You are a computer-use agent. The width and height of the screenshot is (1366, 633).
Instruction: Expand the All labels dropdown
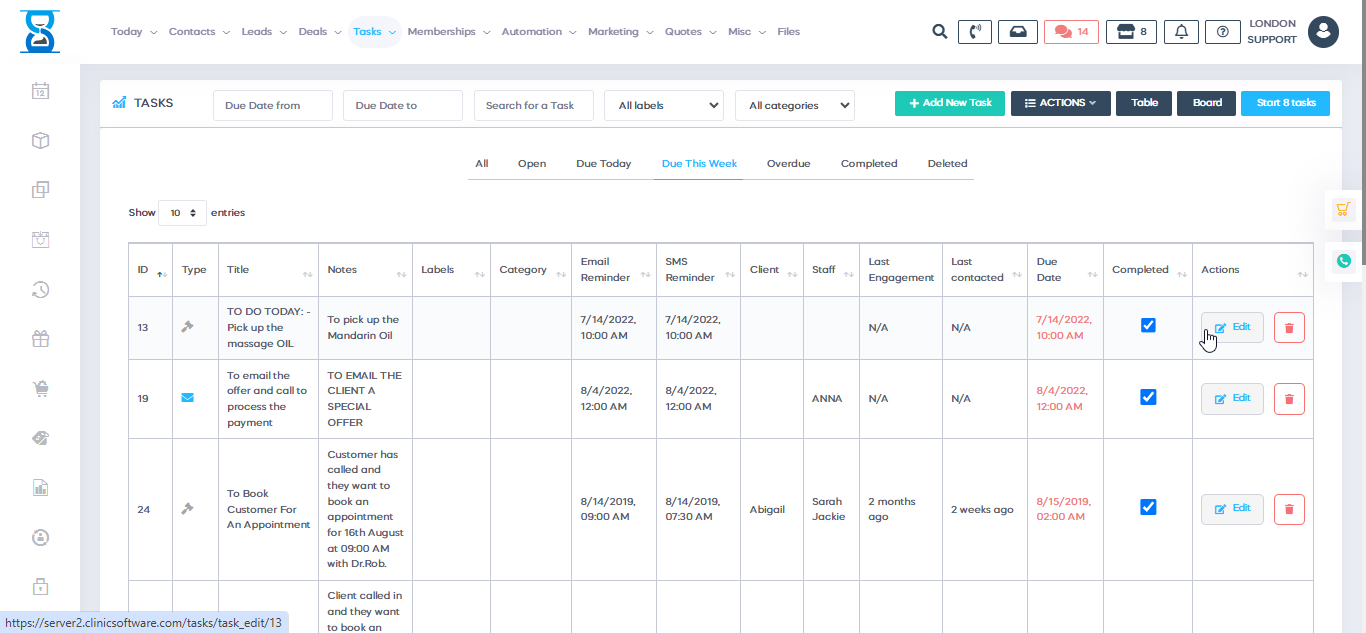pos(664,105)
